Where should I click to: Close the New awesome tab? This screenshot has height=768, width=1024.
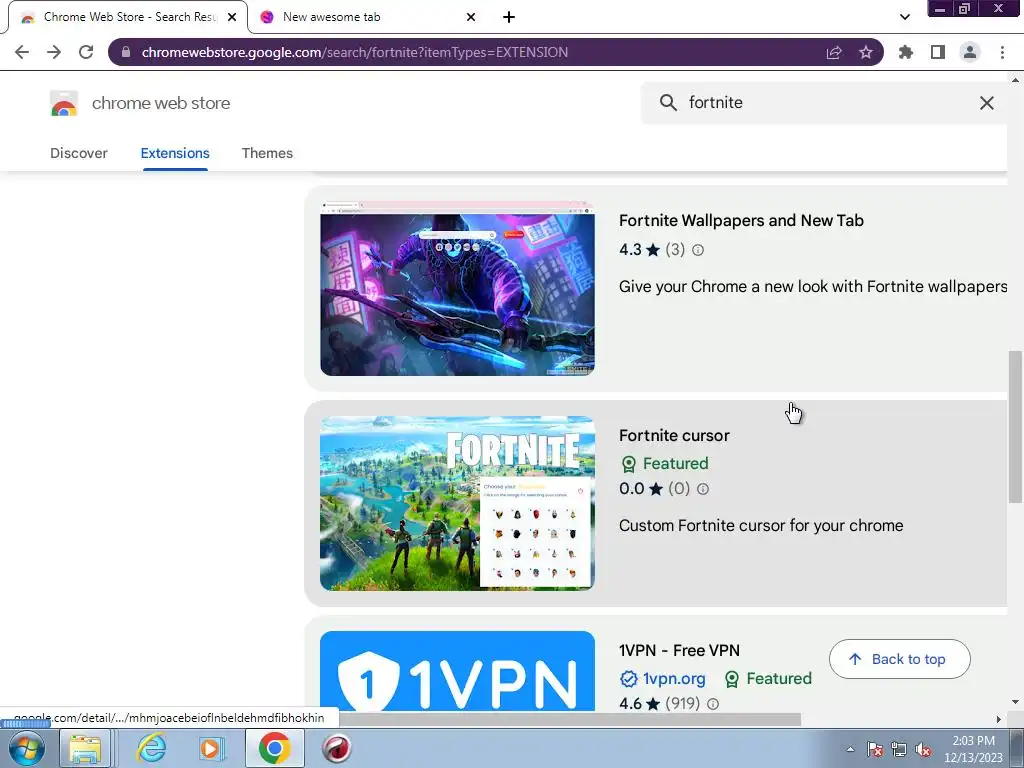pyautogui.click(x=471, y=17)
